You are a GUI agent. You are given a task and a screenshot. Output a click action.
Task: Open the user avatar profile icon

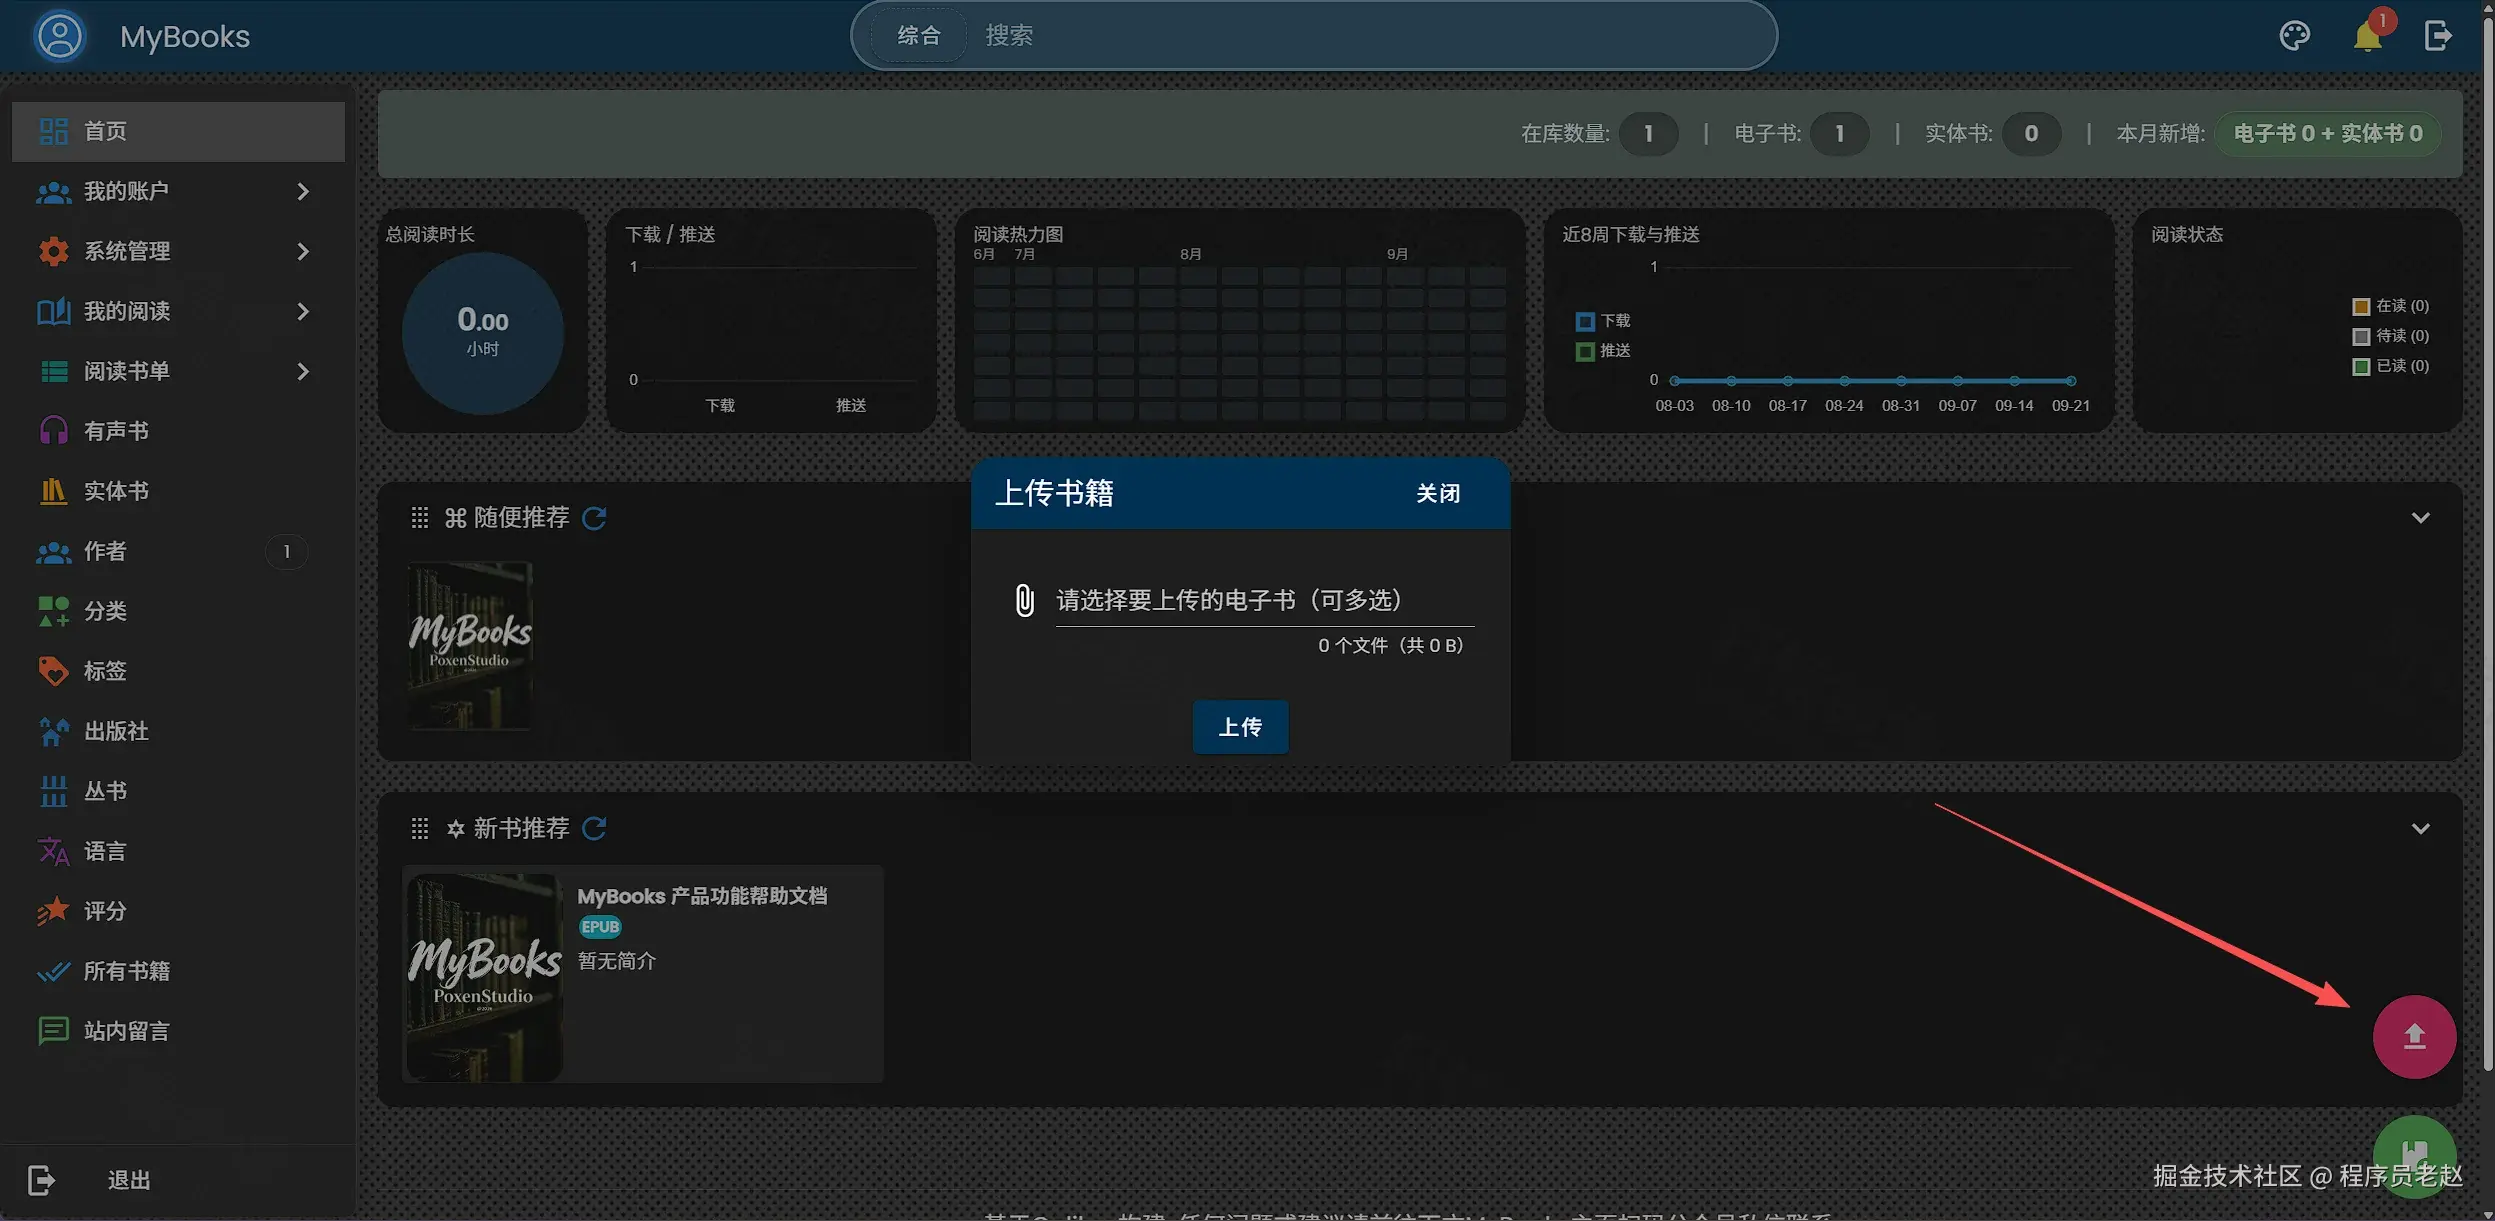click(x=60, y=36)
